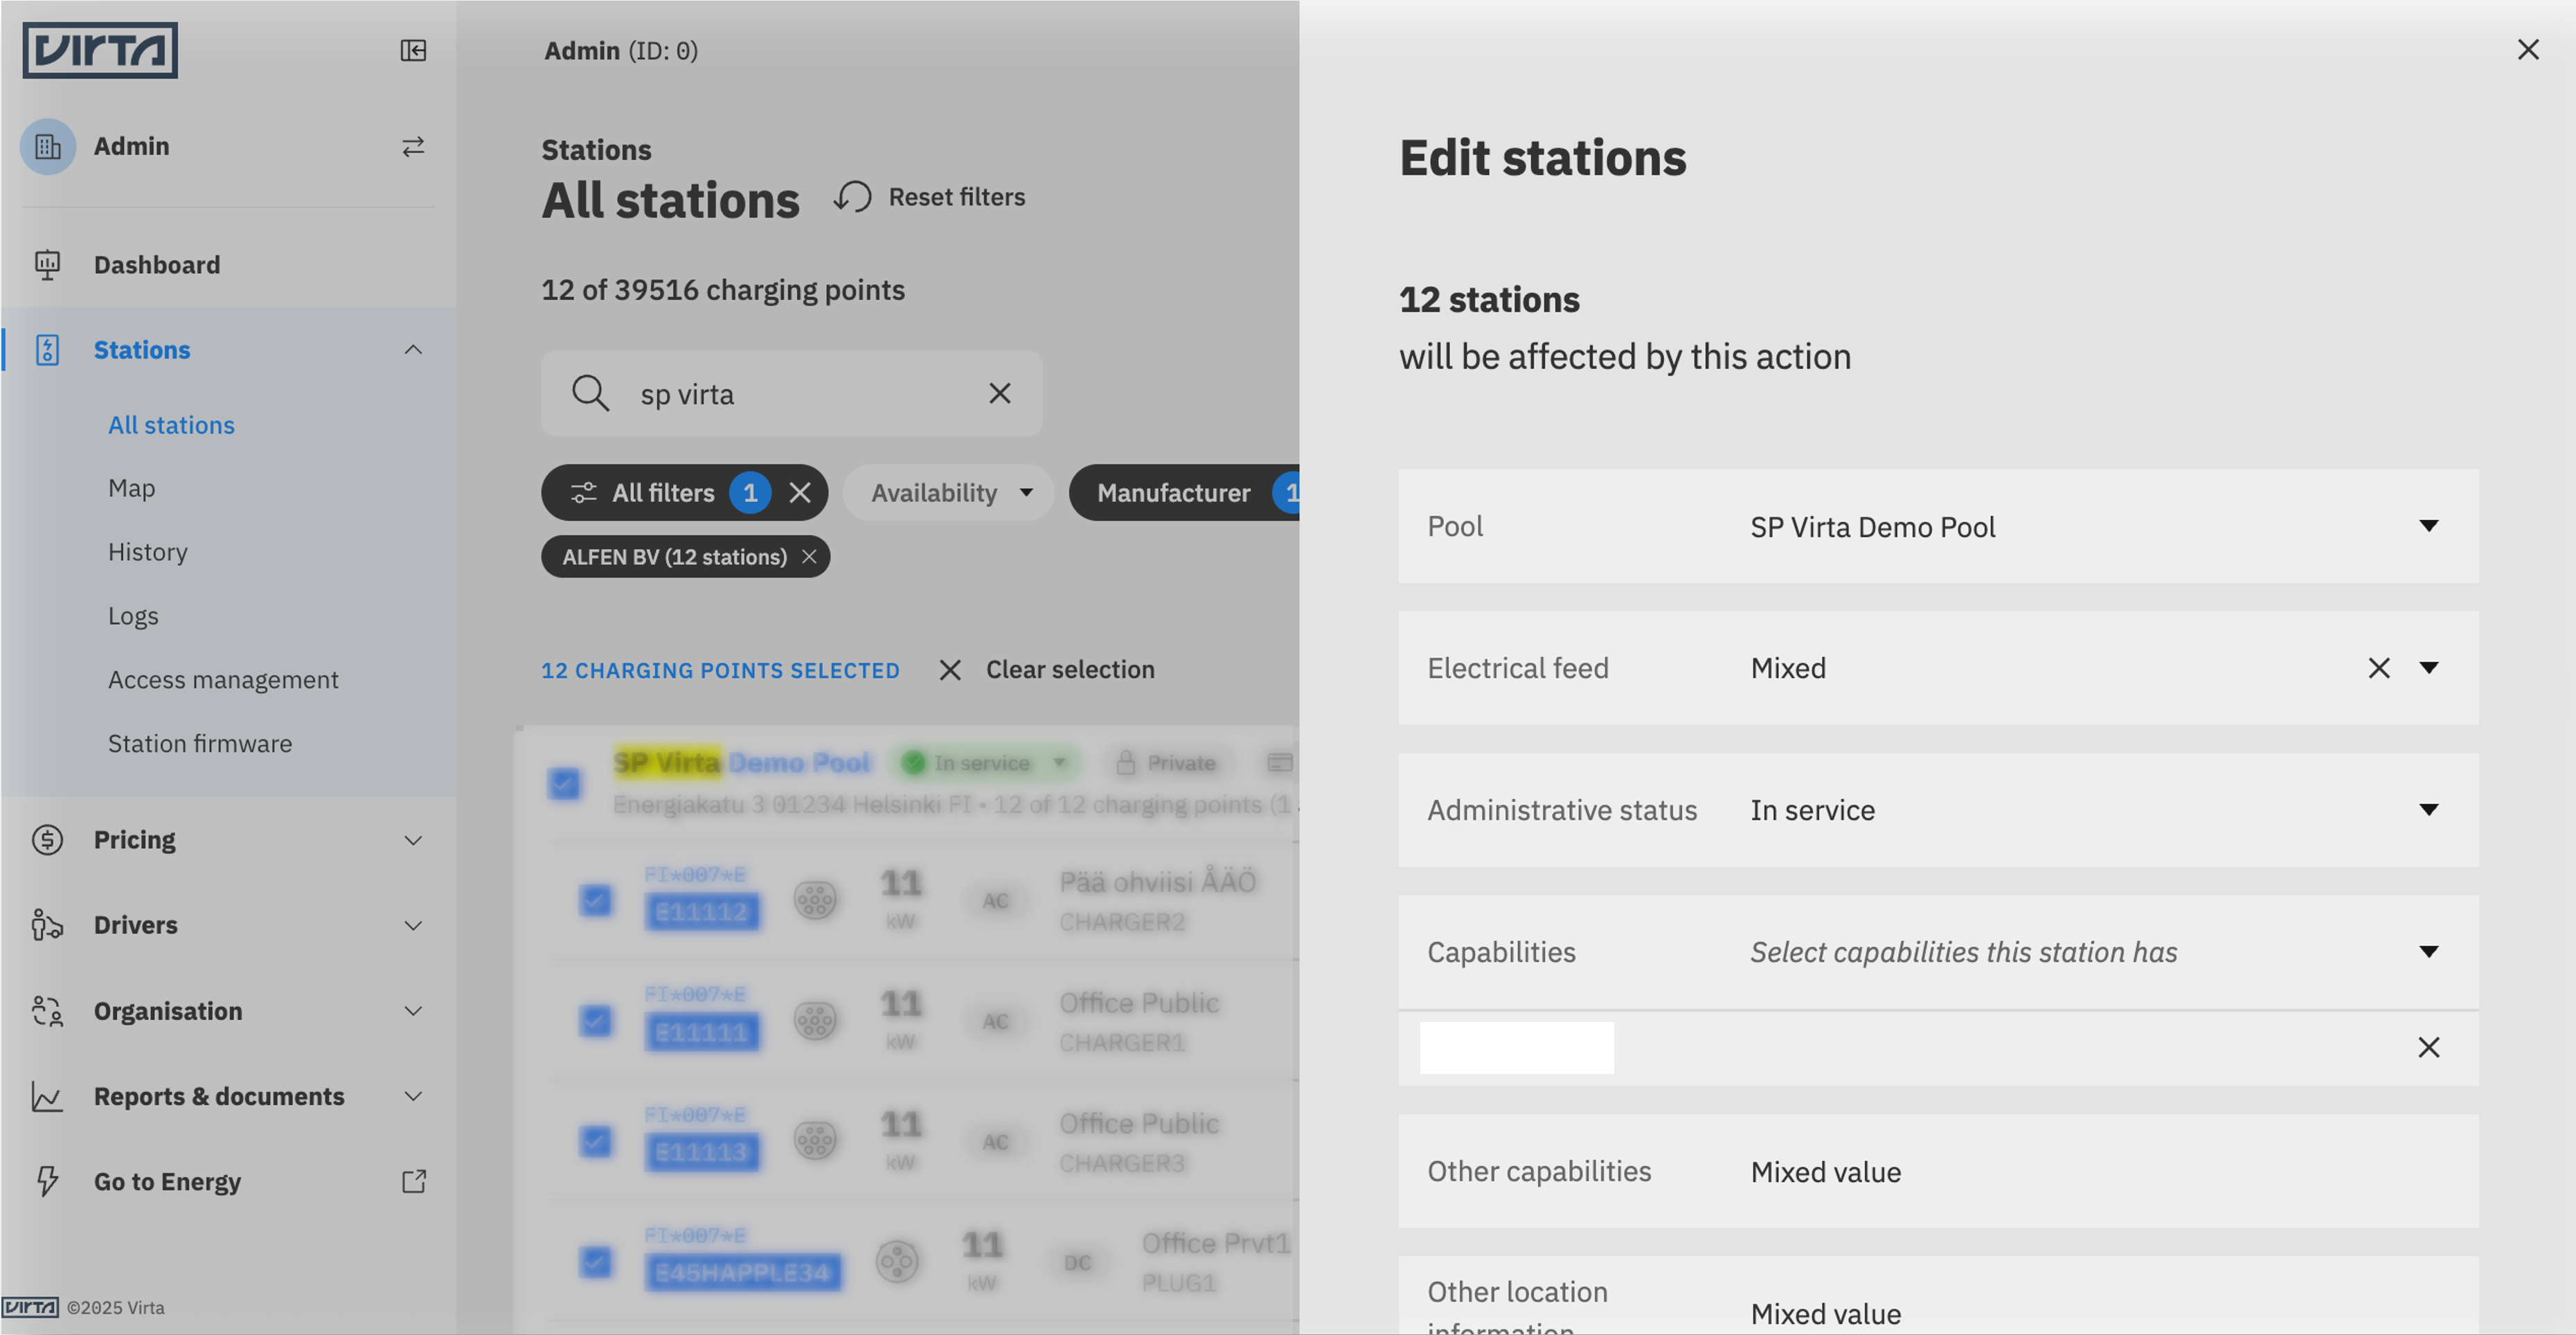This screenshot has width=2576, height=1335.
Task: Open the Pool dropdown showing SP Virta Demo Pool
Action: (x=1938, y=526)
